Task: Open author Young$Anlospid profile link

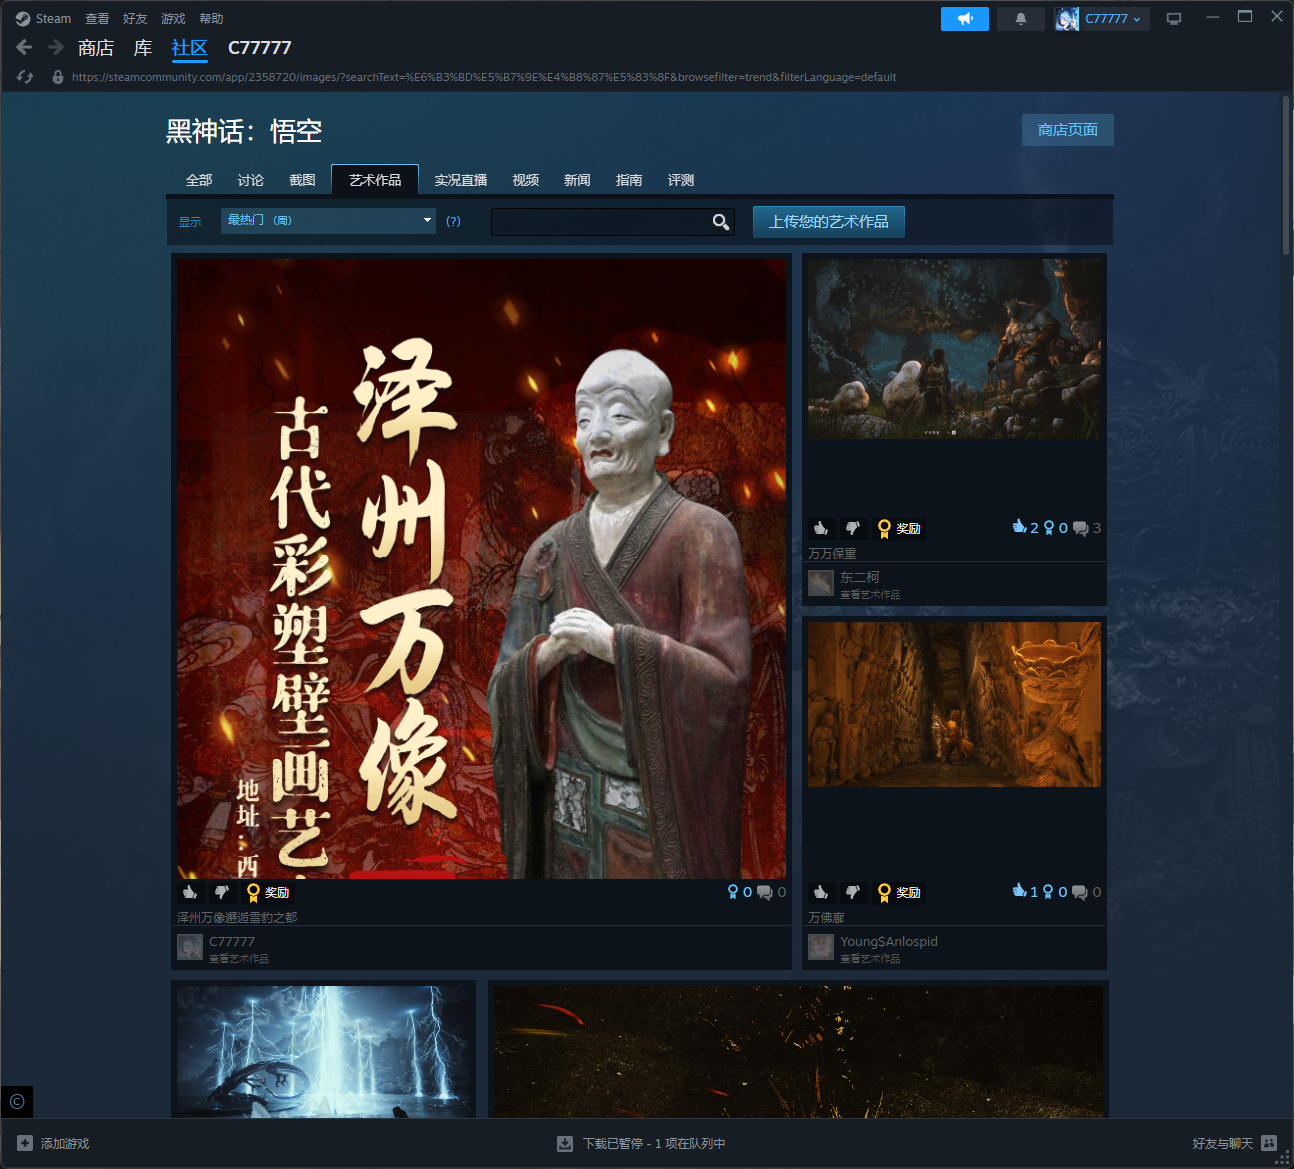Action: (x=889, y=941)
